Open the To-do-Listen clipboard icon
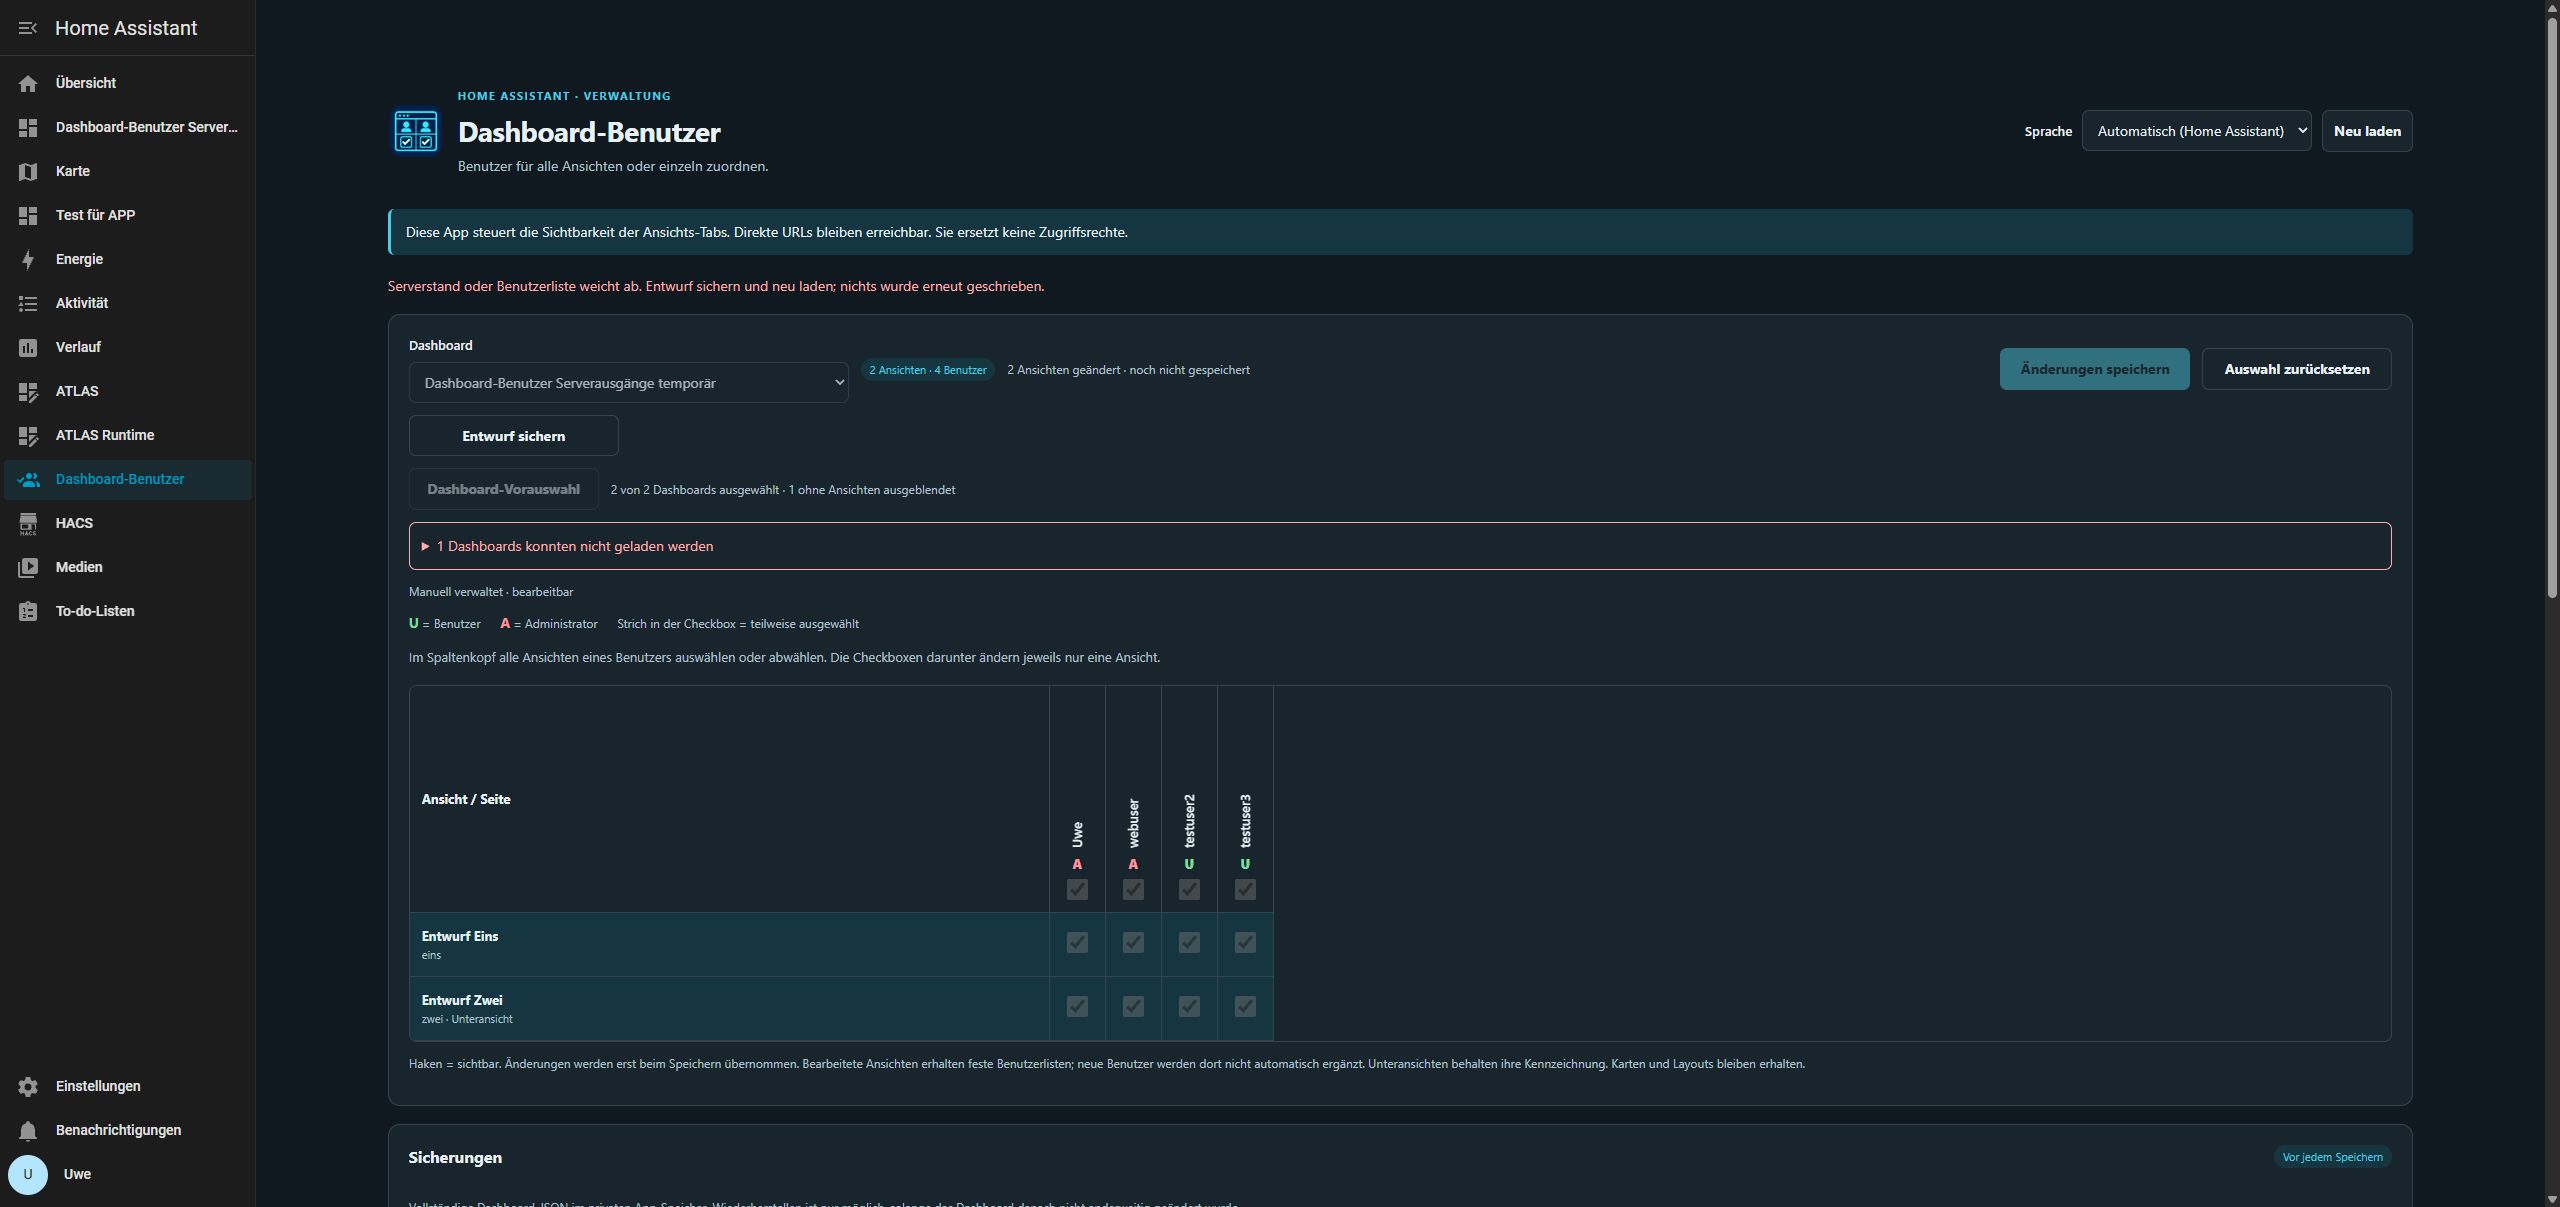2560x1207 pixels. tap(28, 611)
